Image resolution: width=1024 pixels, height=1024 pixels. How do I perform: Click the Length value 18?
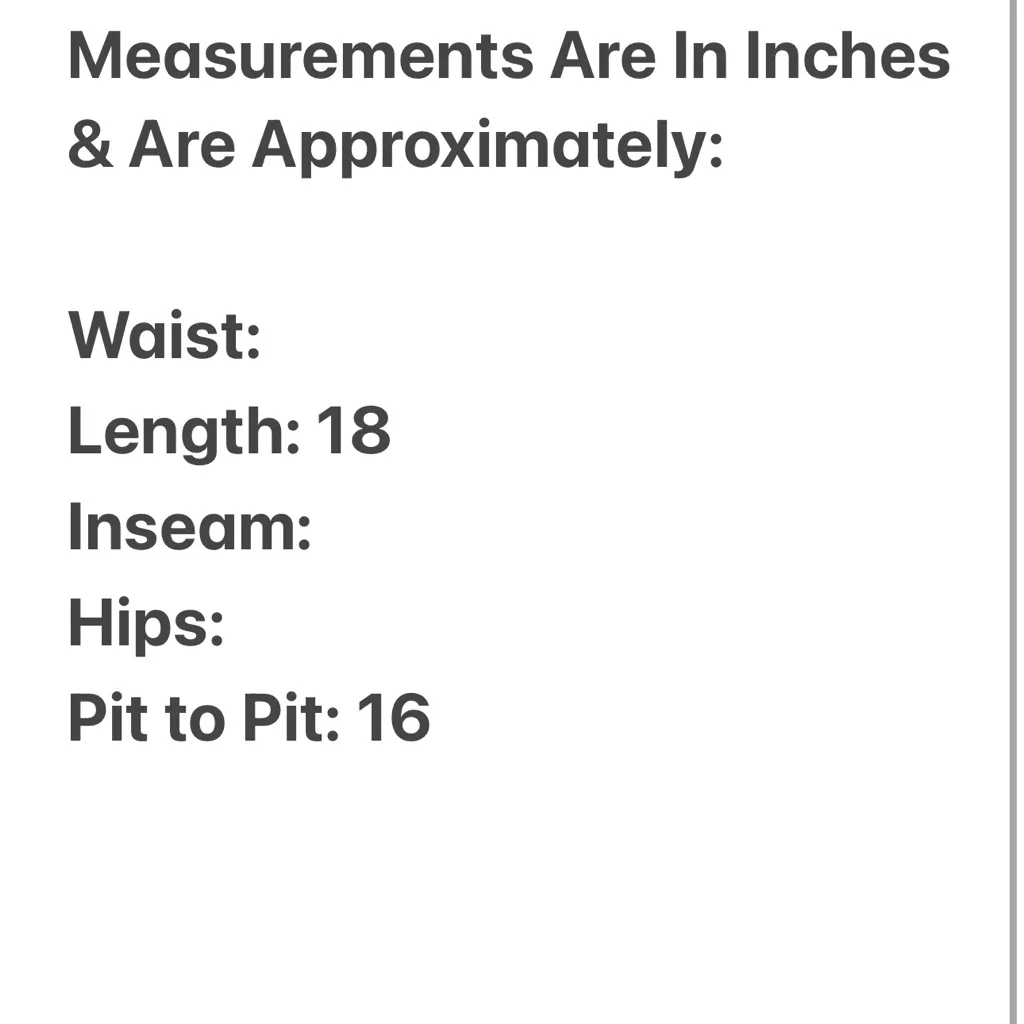353,432
